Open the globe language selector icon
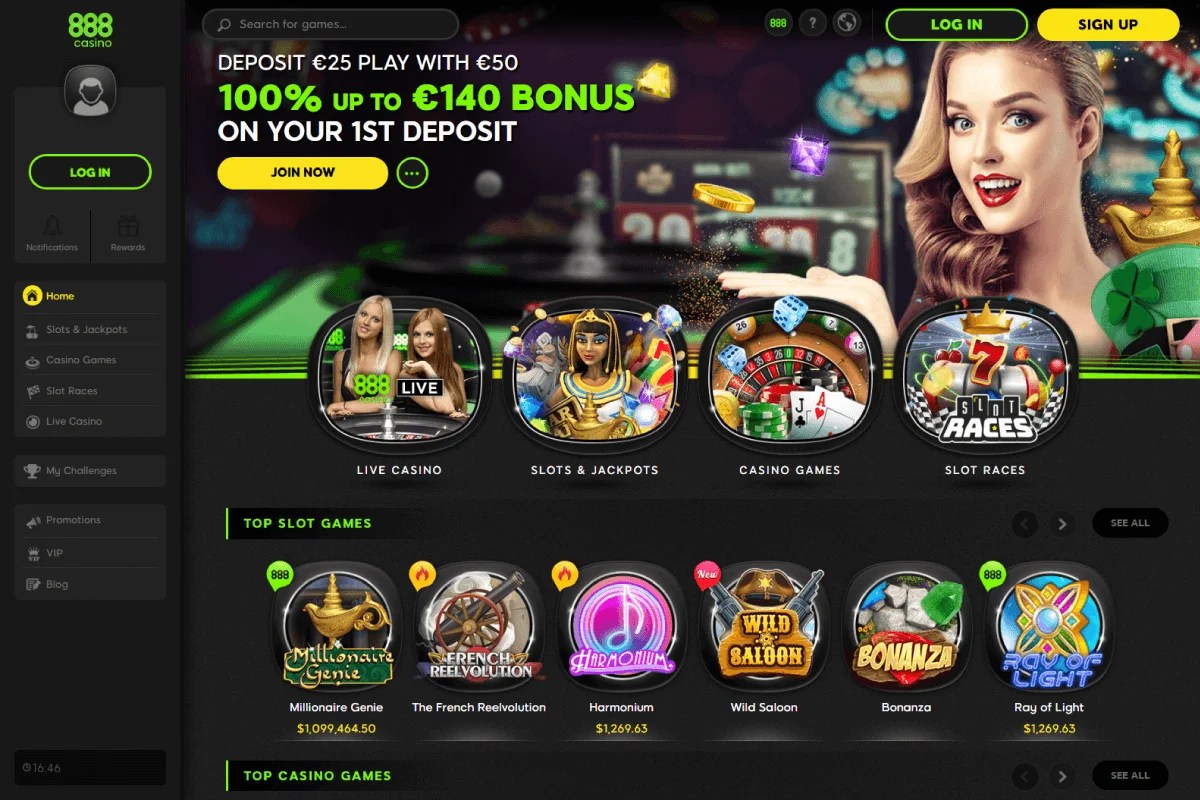The height and width of the screenshot is (800, 1200). click(x=846, y=23)
